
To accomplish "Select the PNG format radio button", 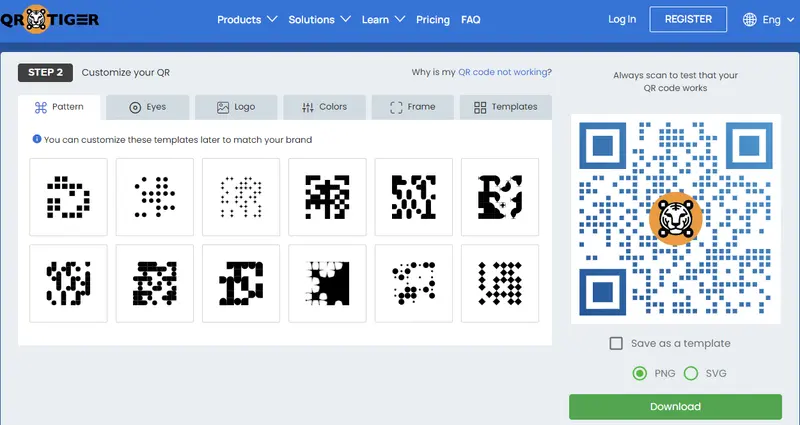I will [x=640, y=373].
